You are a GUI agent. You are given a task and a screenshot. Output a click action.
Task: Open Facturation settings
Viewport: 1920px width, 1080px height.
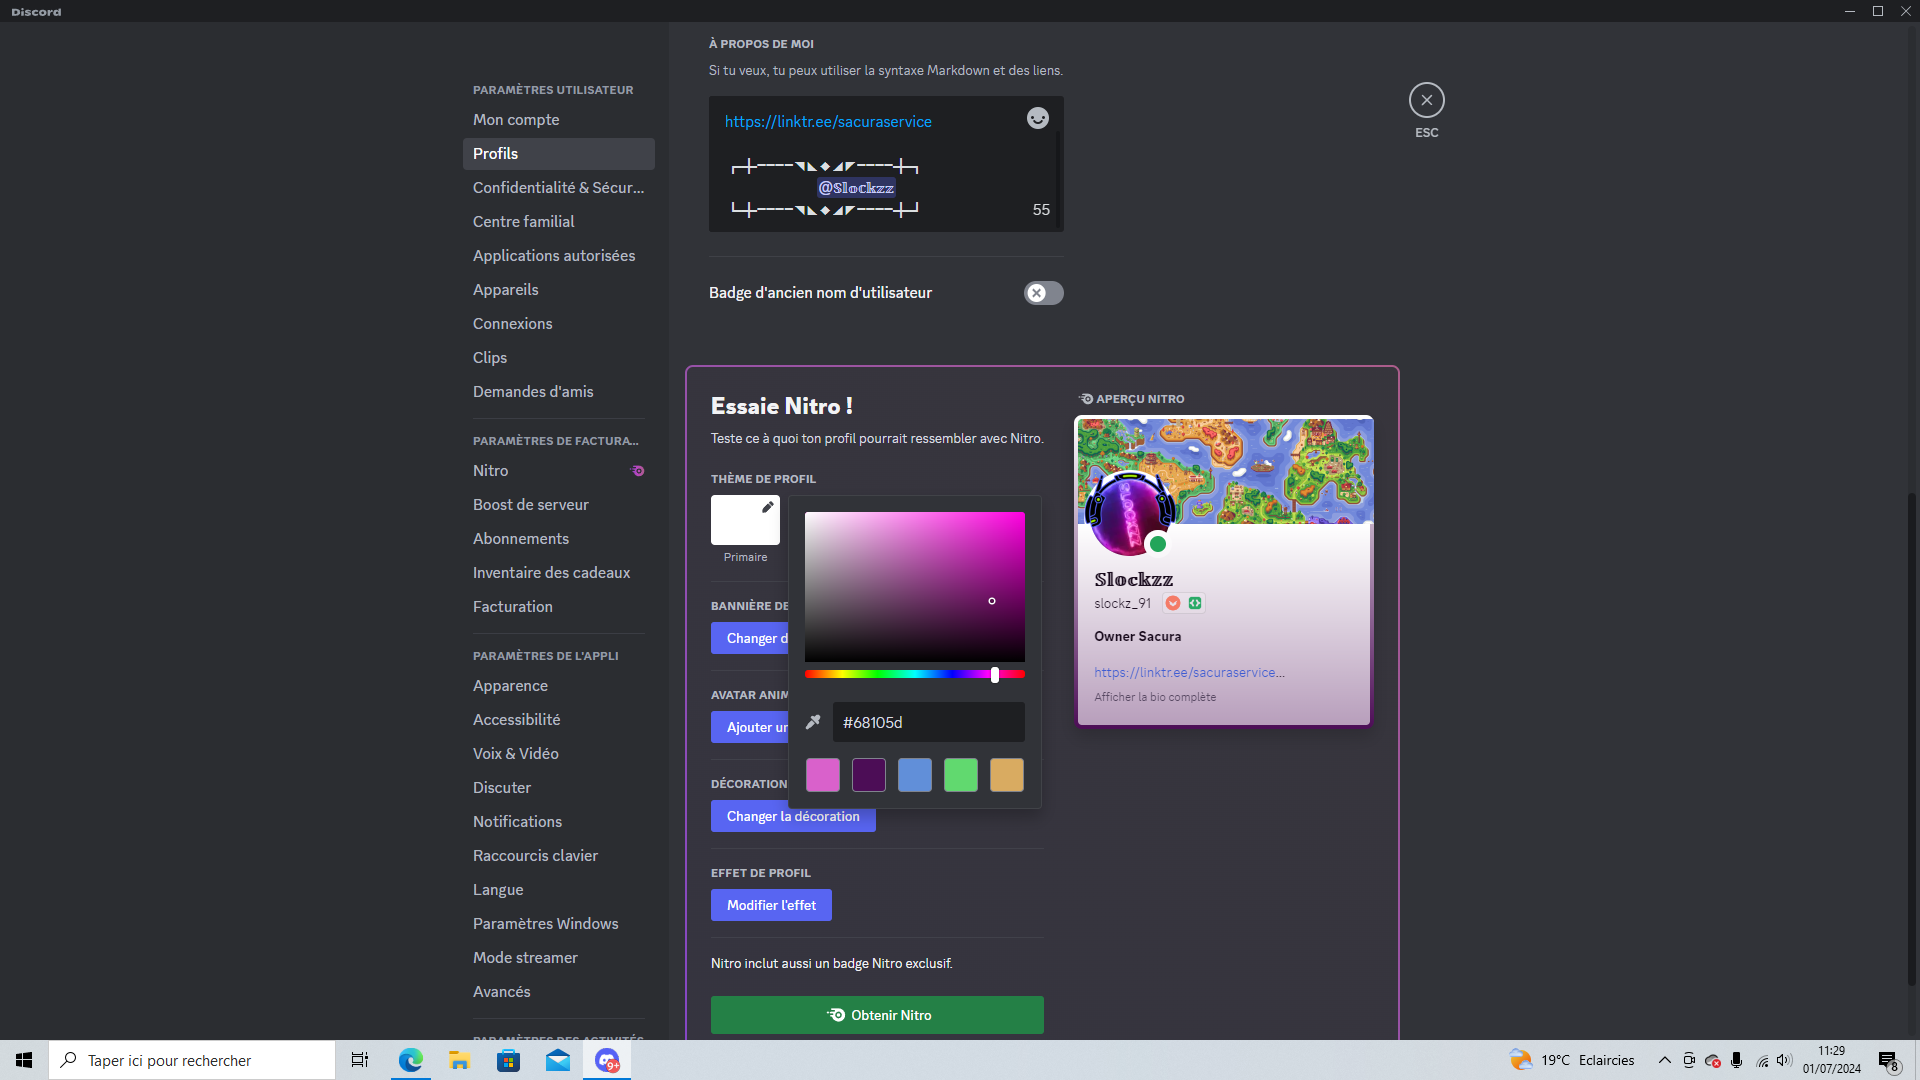coord(558,607)
